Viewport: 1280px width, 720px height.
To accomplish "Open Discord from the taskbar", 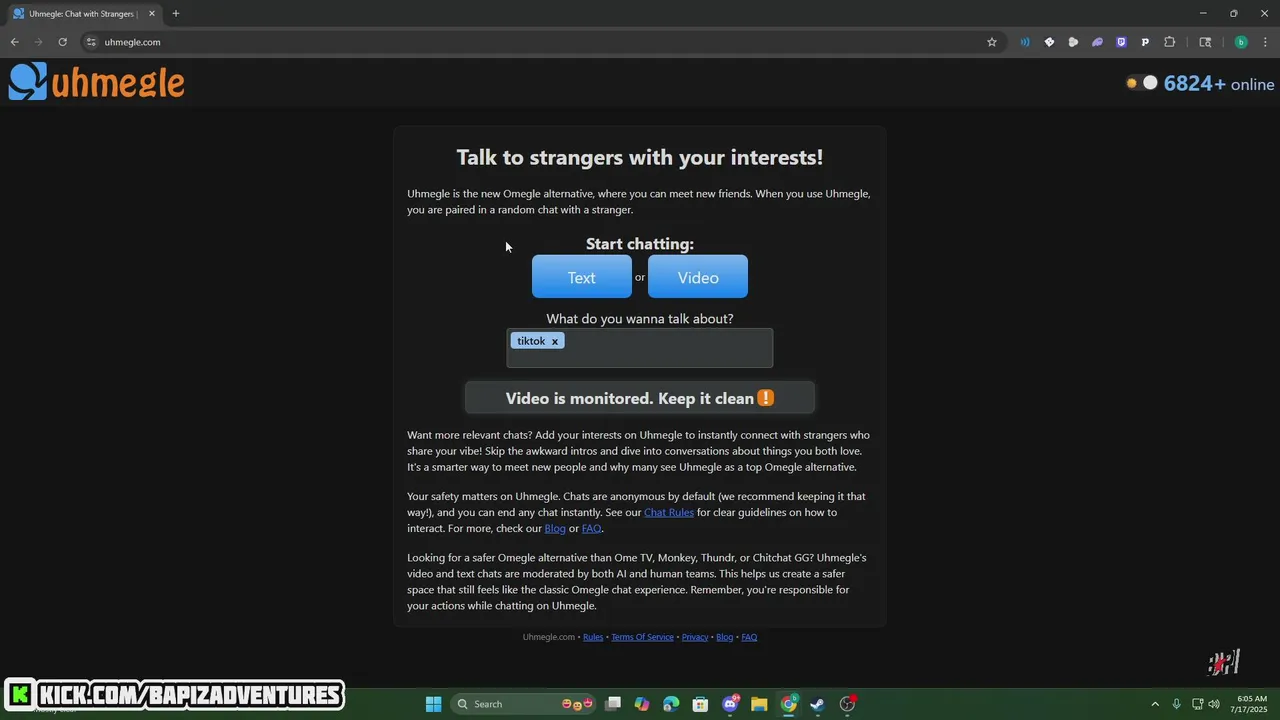I will click(730, 704).
